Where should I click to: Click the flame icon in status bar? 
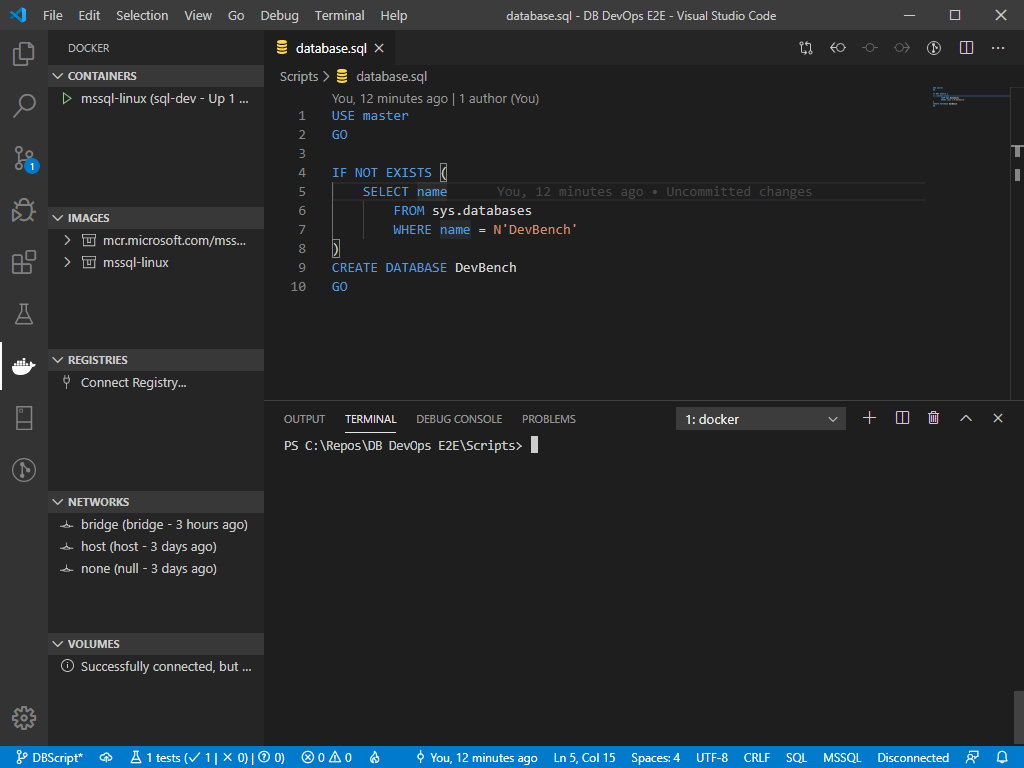pyautogui.click(x=375, y=758)
